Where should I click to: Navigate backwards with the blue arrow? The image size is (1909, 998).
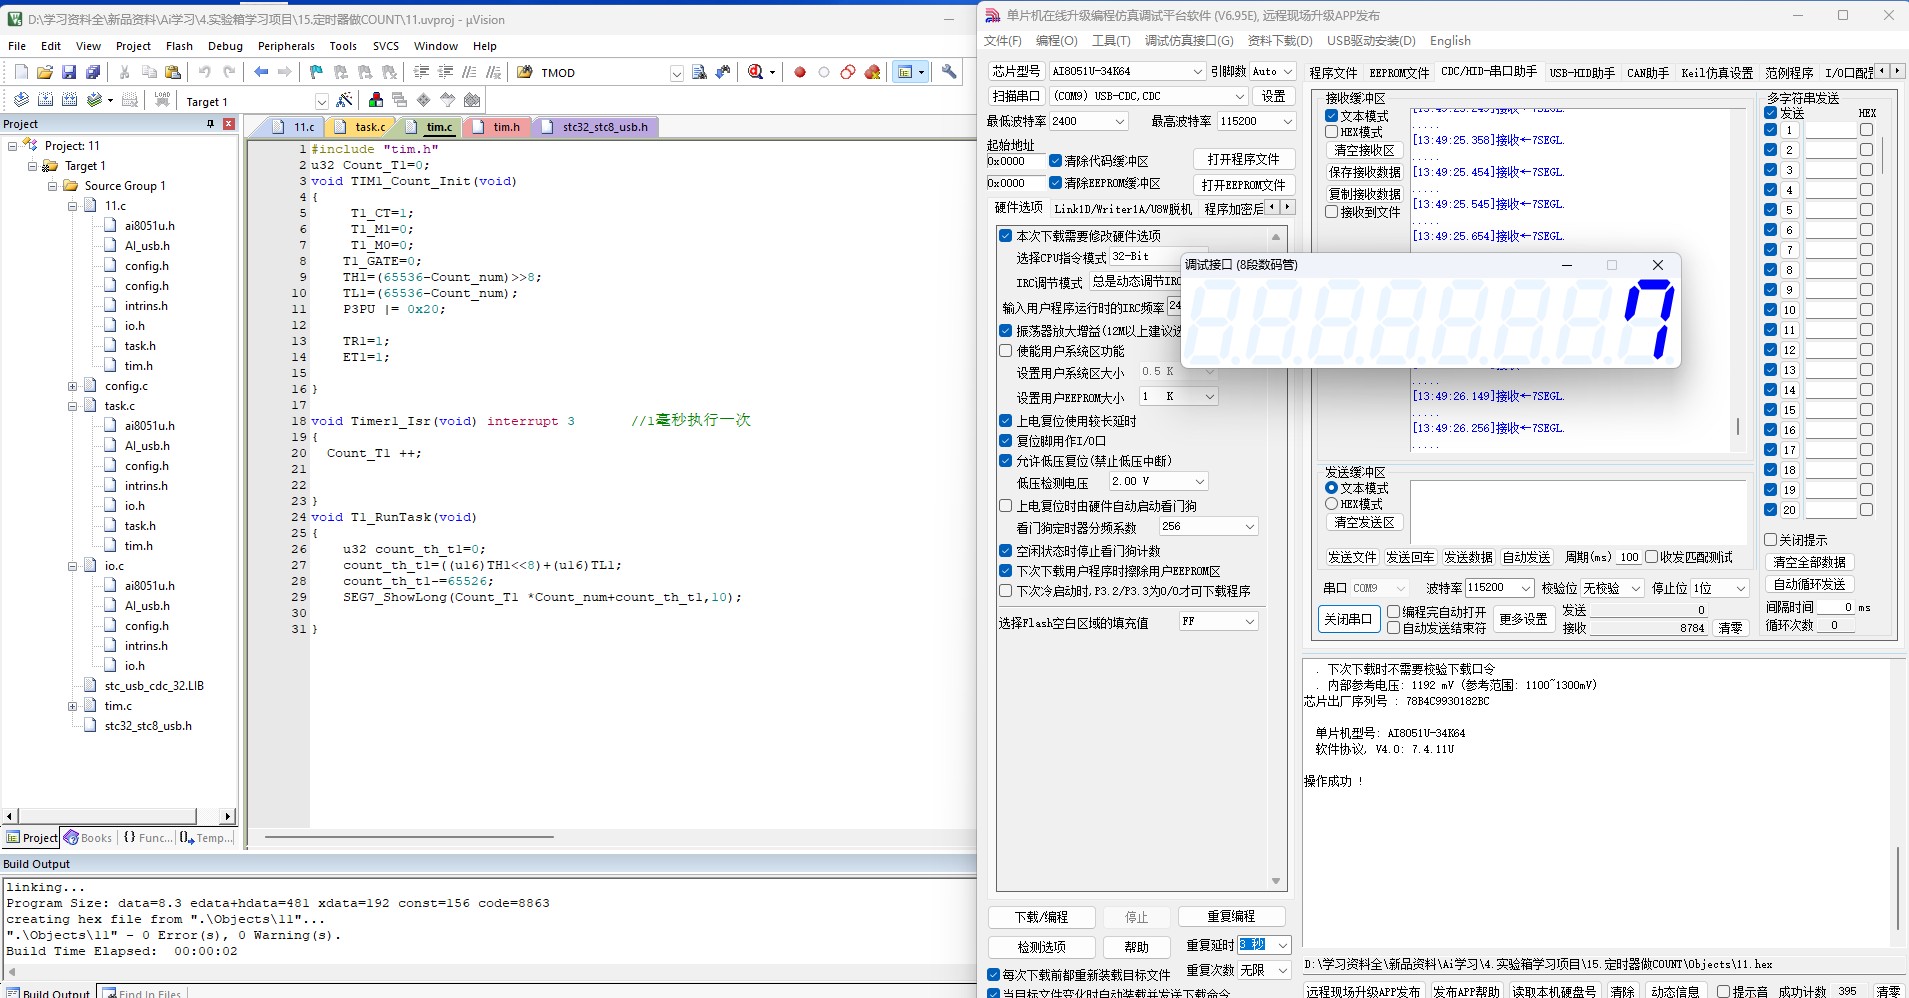tap(261, 72)
